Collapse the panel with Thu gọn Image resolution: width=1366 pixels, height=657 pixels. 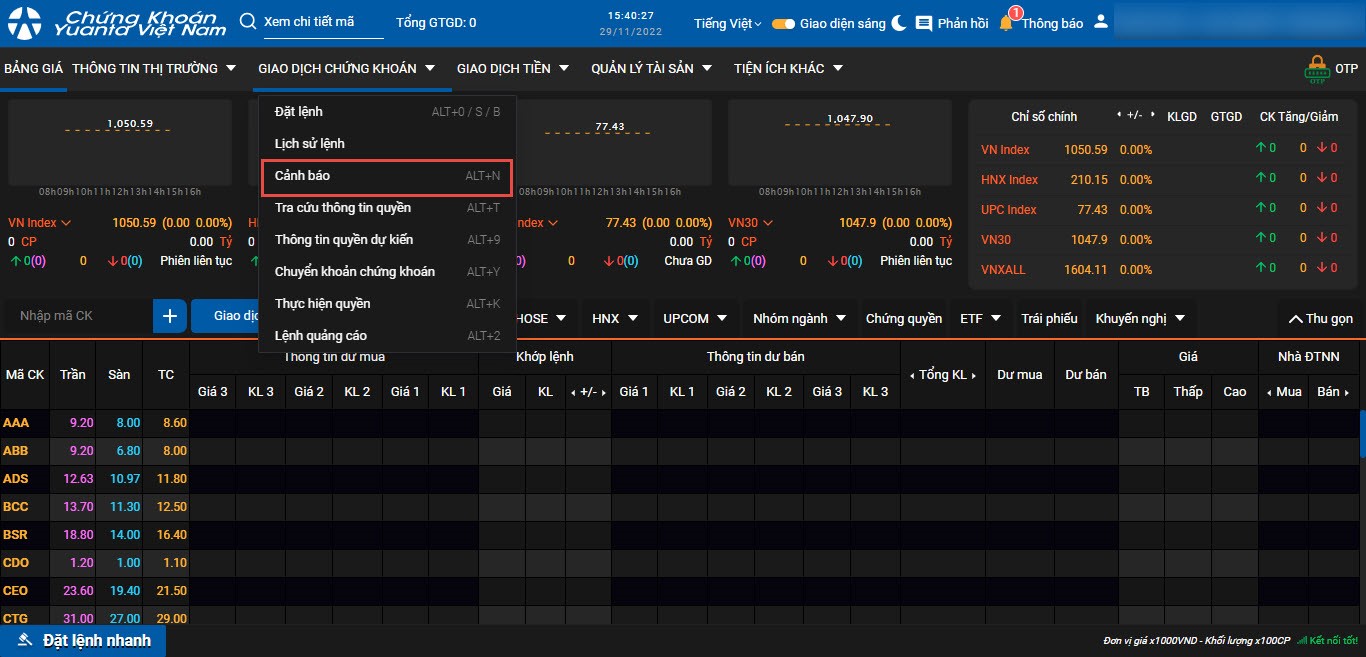click(x=1320, y=318)
